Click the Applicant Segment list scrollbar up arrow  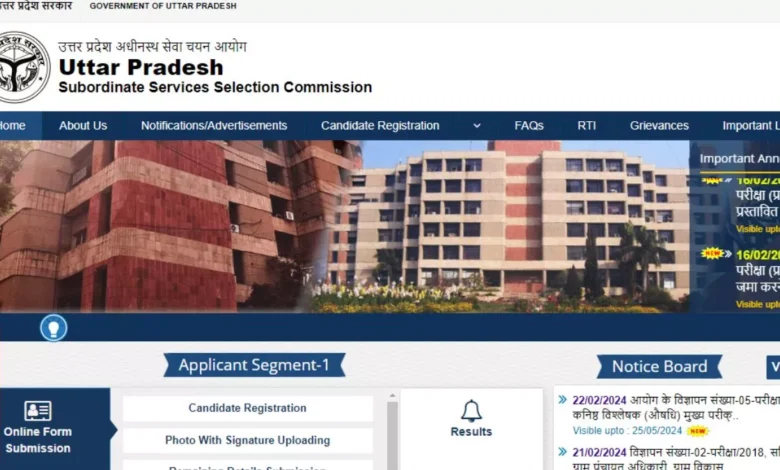392,396
